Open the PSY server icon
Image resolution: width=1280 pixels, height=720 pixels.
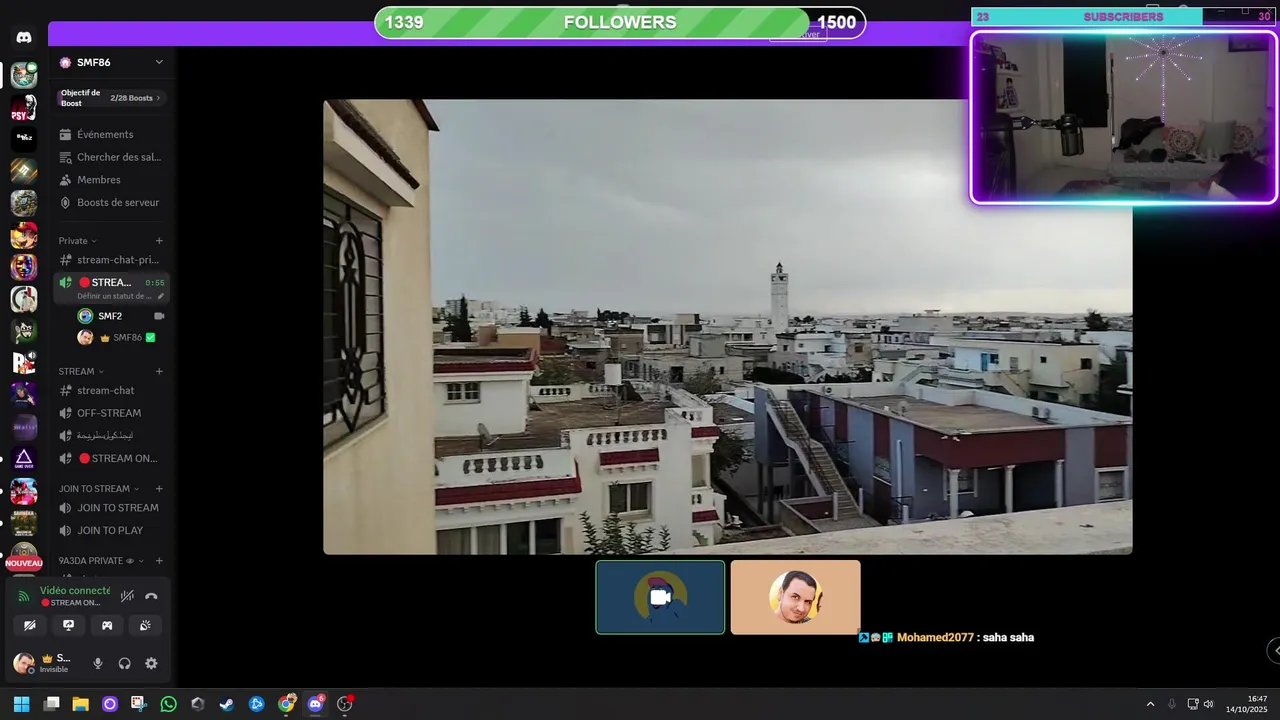coord(24,107)
